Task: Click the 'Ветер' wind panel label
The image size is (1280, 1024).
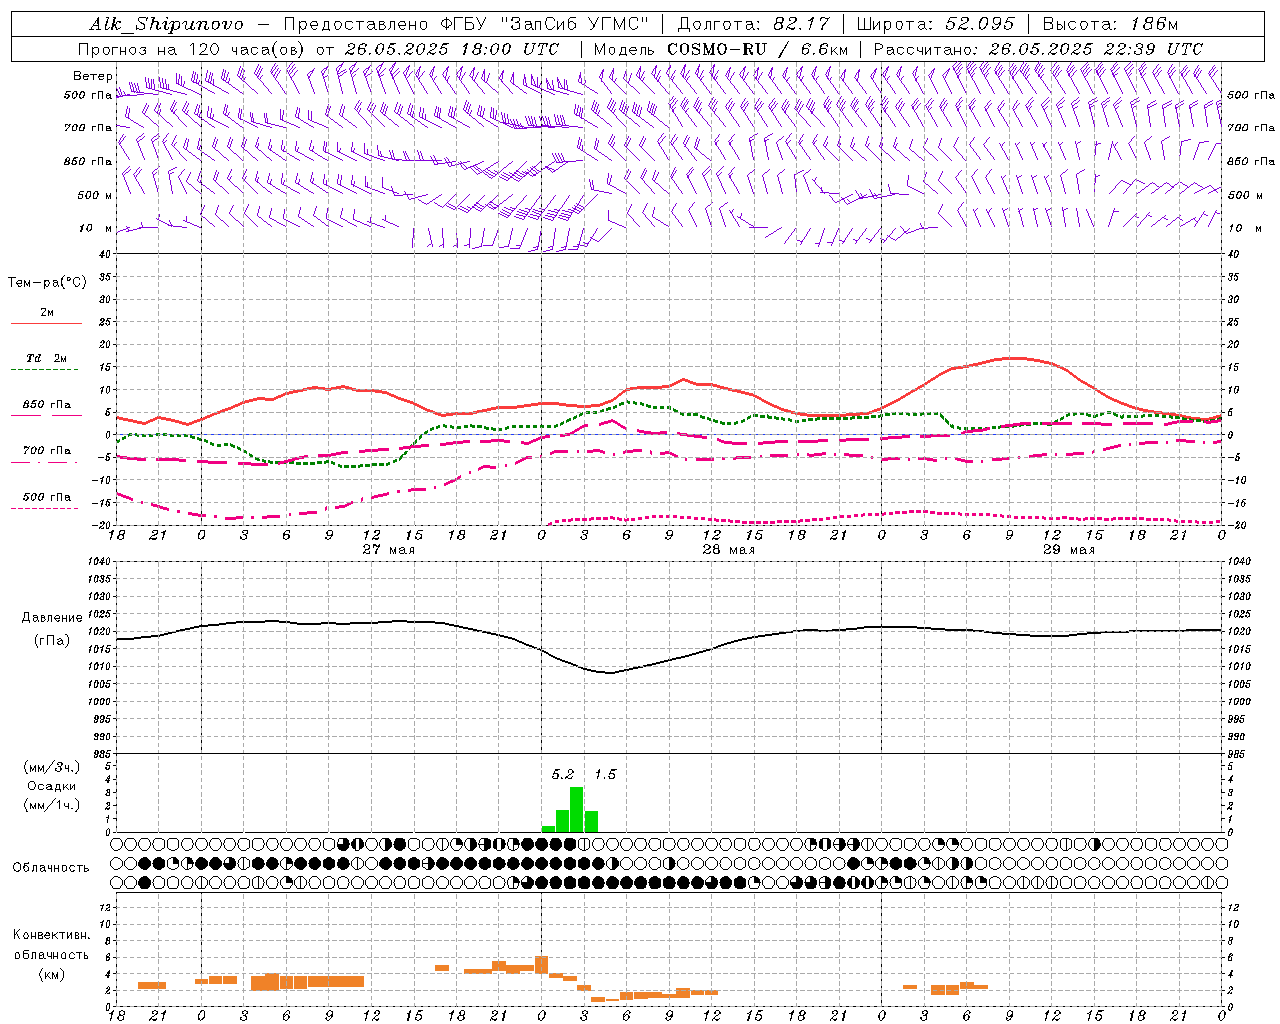Action: [x=92, y=76]
